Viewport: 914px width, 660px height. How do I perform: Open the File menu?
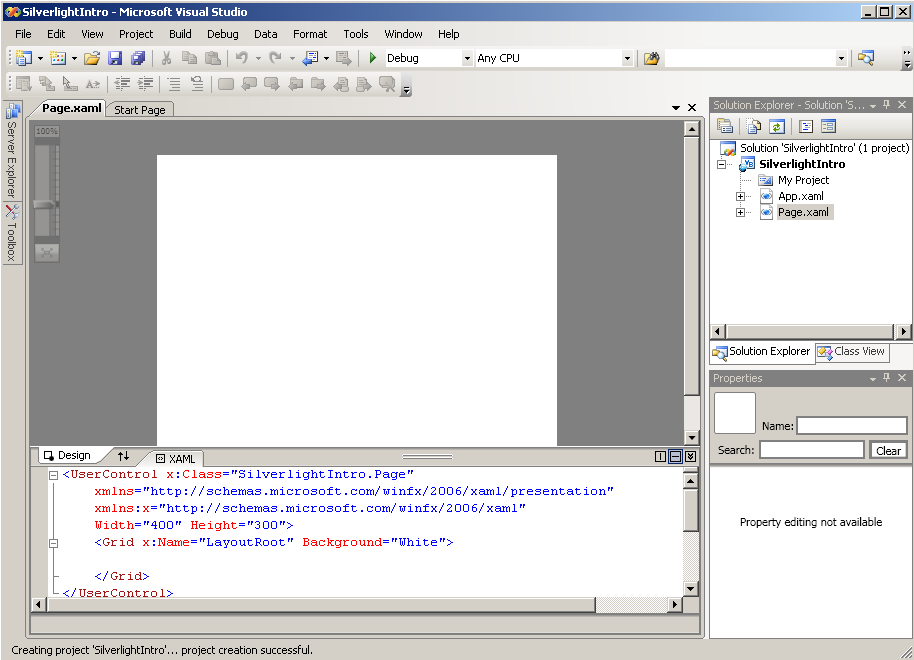click(23, 34)
